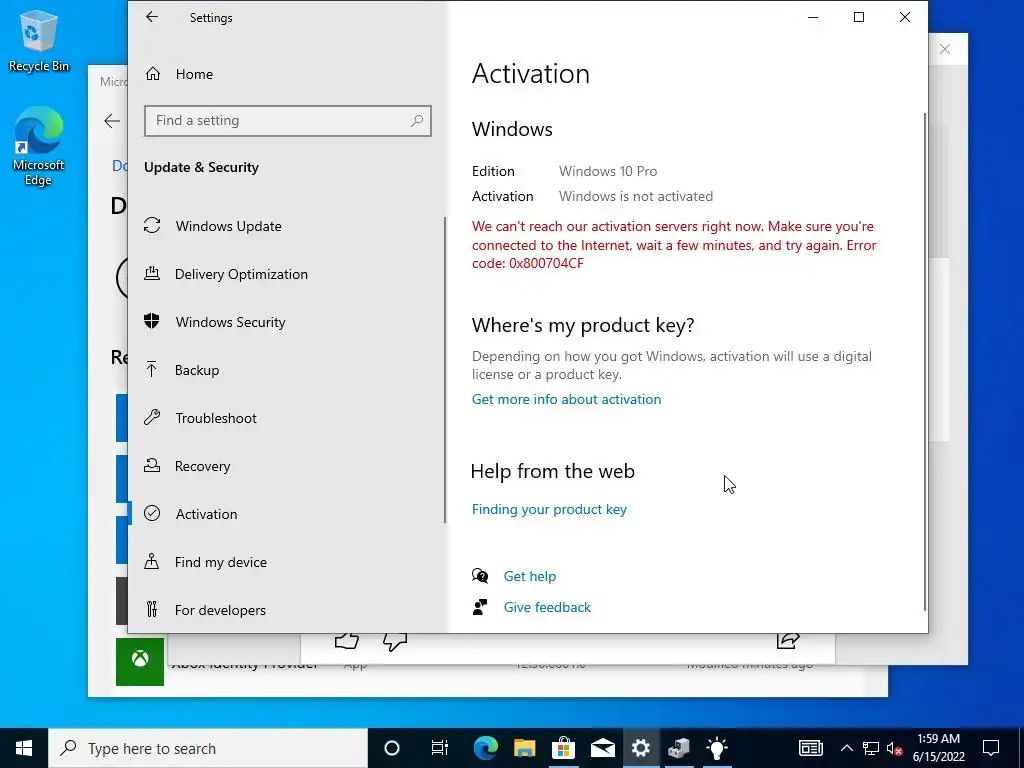Viewport: 1024px width, 768px height.
Task: Click the Settings gear on the taskbar
Action: [x=641, y=748]
